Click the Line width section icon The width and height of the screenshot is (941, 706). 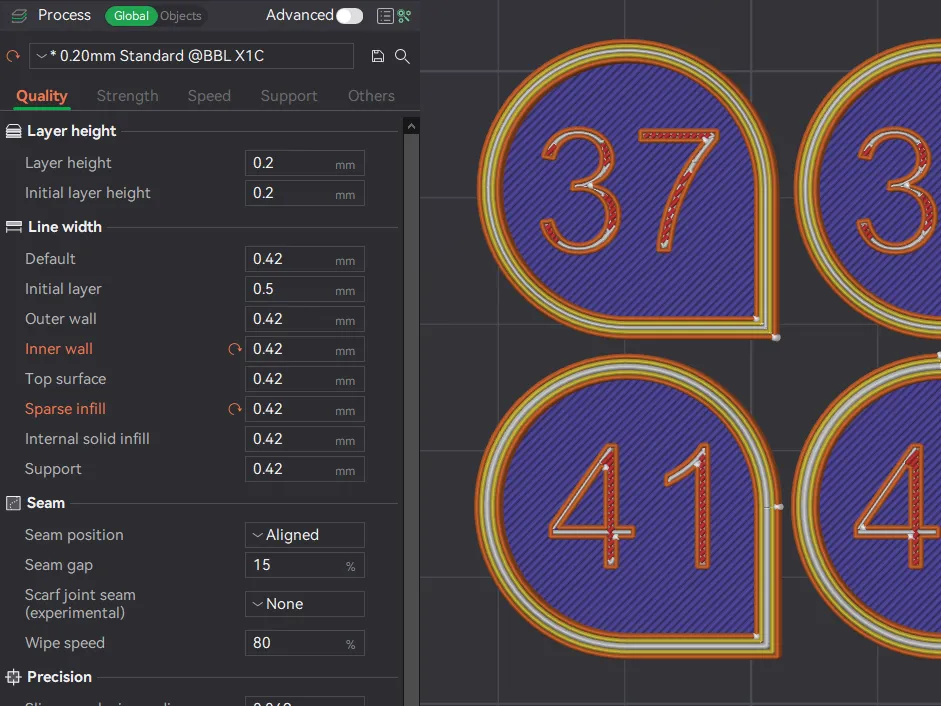(13, 227)
